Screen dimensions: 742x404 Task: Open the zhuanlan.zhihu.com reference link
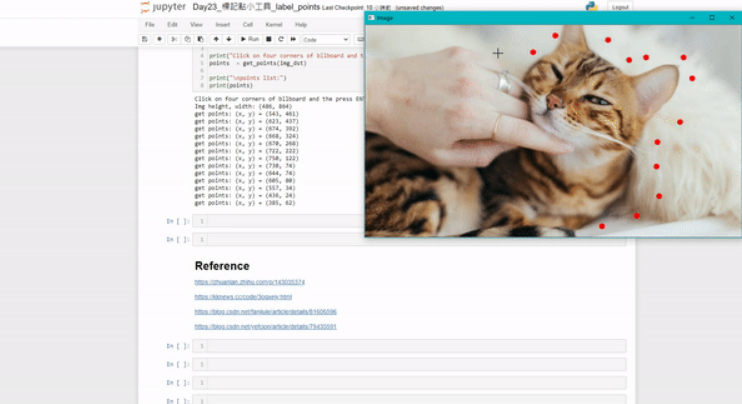[249, 282]
